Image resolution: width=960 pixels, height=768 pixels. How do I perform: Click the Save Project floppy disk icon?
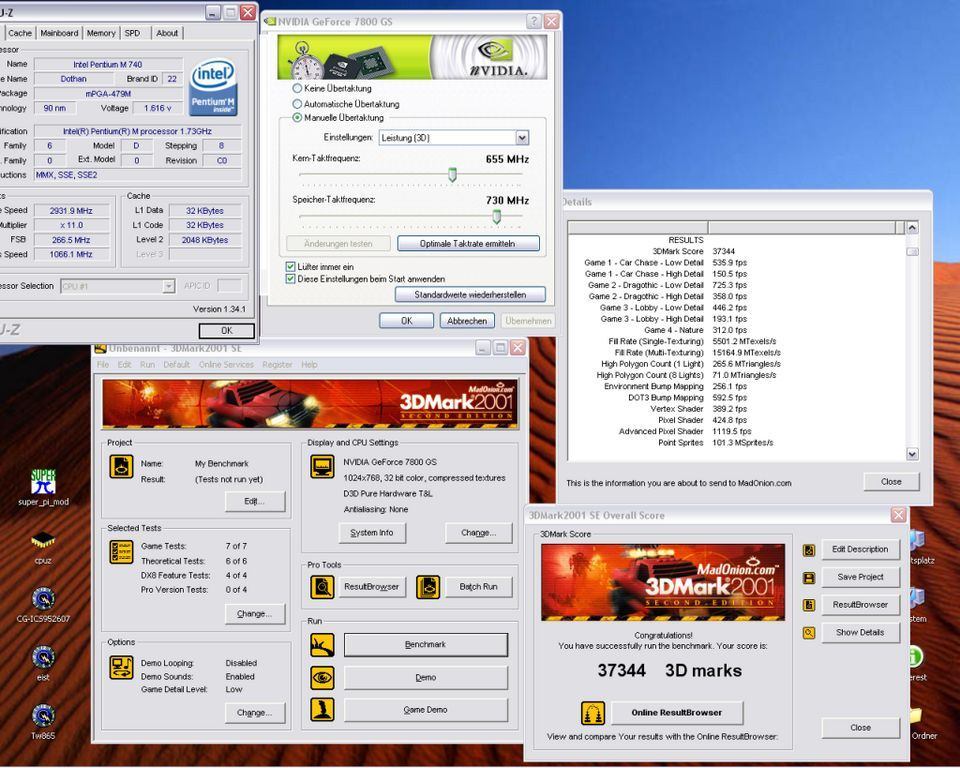click(809, 578)
